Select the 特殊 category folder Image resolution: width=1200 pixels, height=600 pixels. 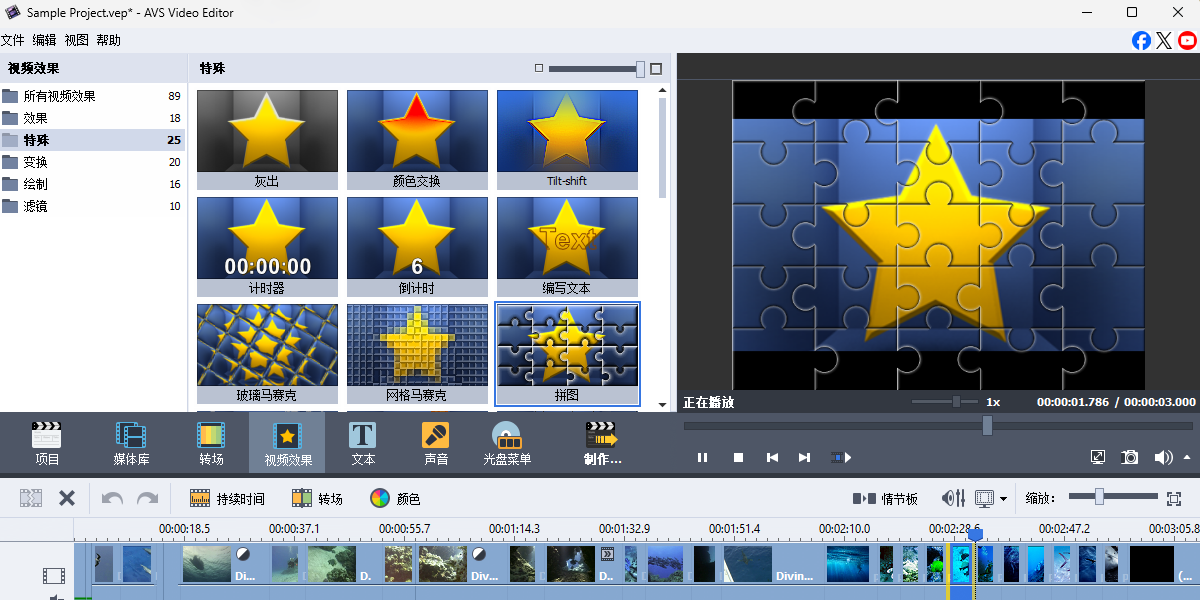92,140
